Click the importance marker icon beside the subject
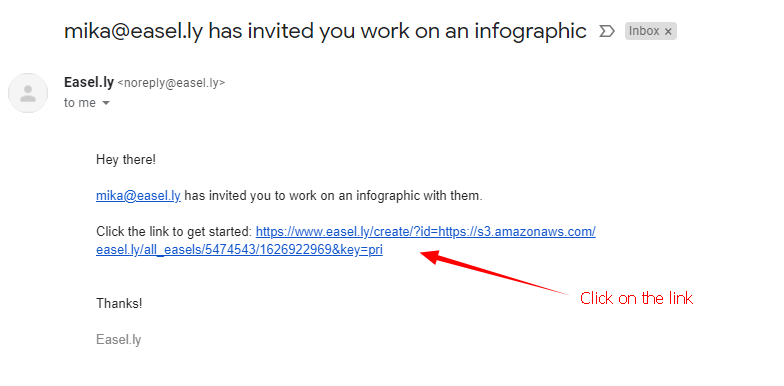 point(606,32)
